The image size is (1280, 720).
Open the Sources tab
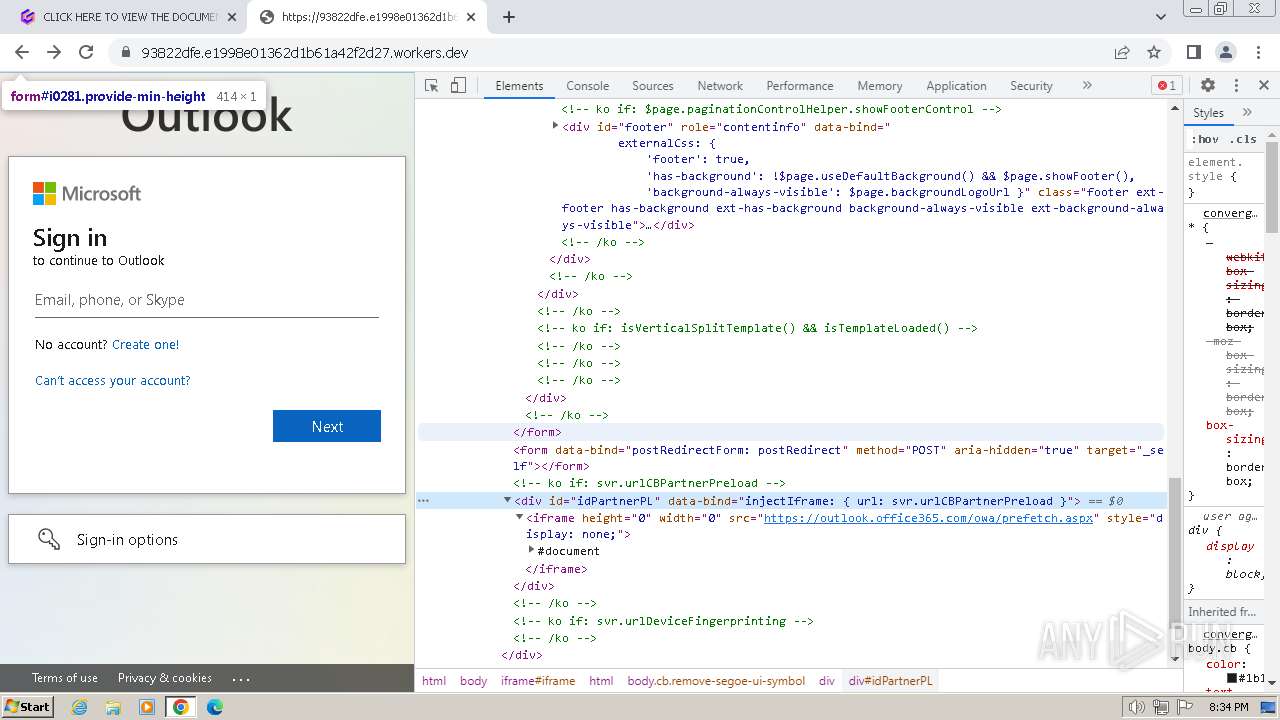click(x=653, y=86)
